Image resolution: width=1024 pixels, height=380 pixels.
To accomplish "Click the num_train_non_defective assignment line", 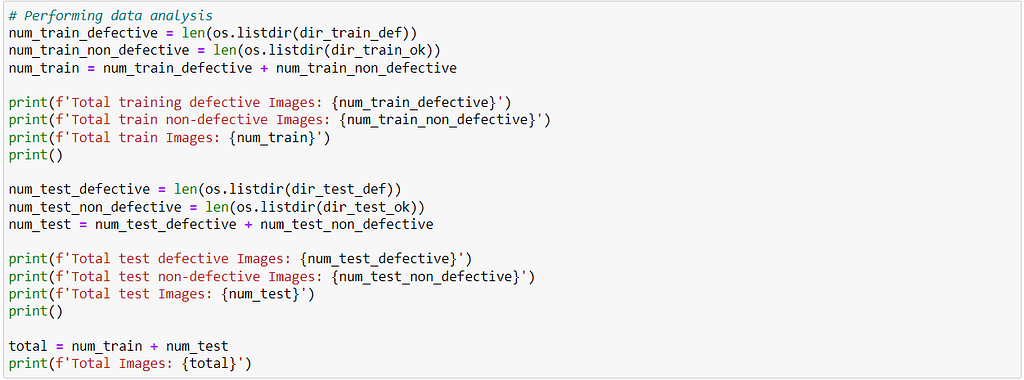I will click(225, 50).
